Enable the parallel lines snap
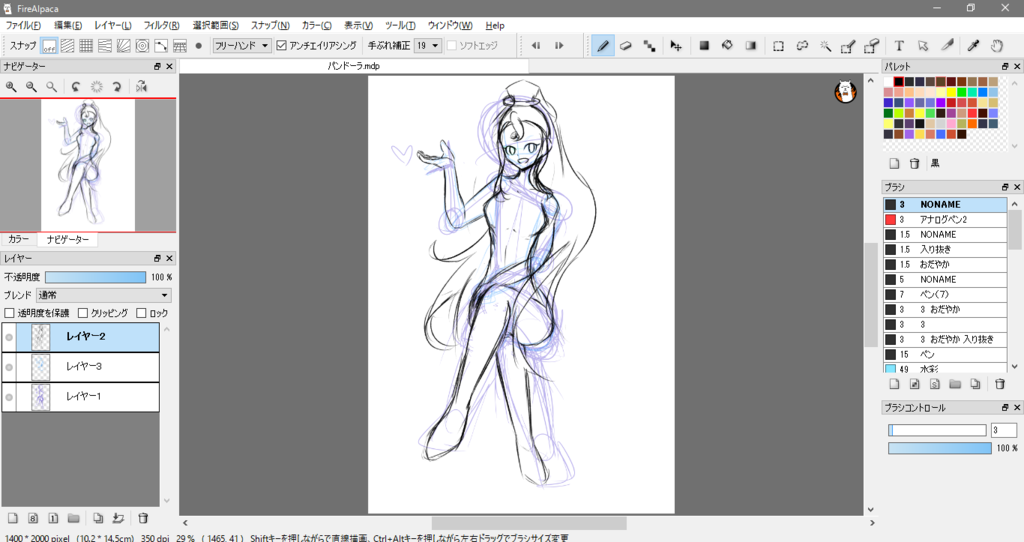Screen dimensions: 1024x542 click(x=67, y=46)
